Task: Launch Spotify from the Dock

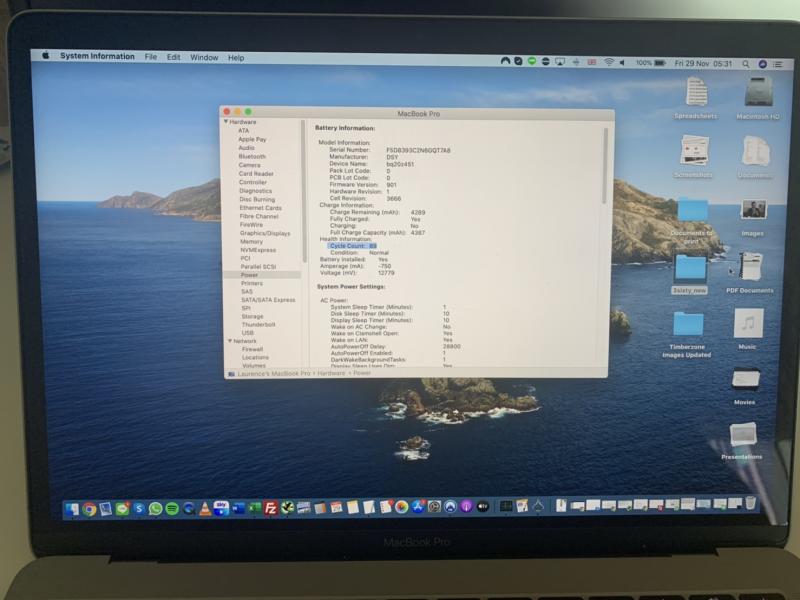Action: point(172,508)
